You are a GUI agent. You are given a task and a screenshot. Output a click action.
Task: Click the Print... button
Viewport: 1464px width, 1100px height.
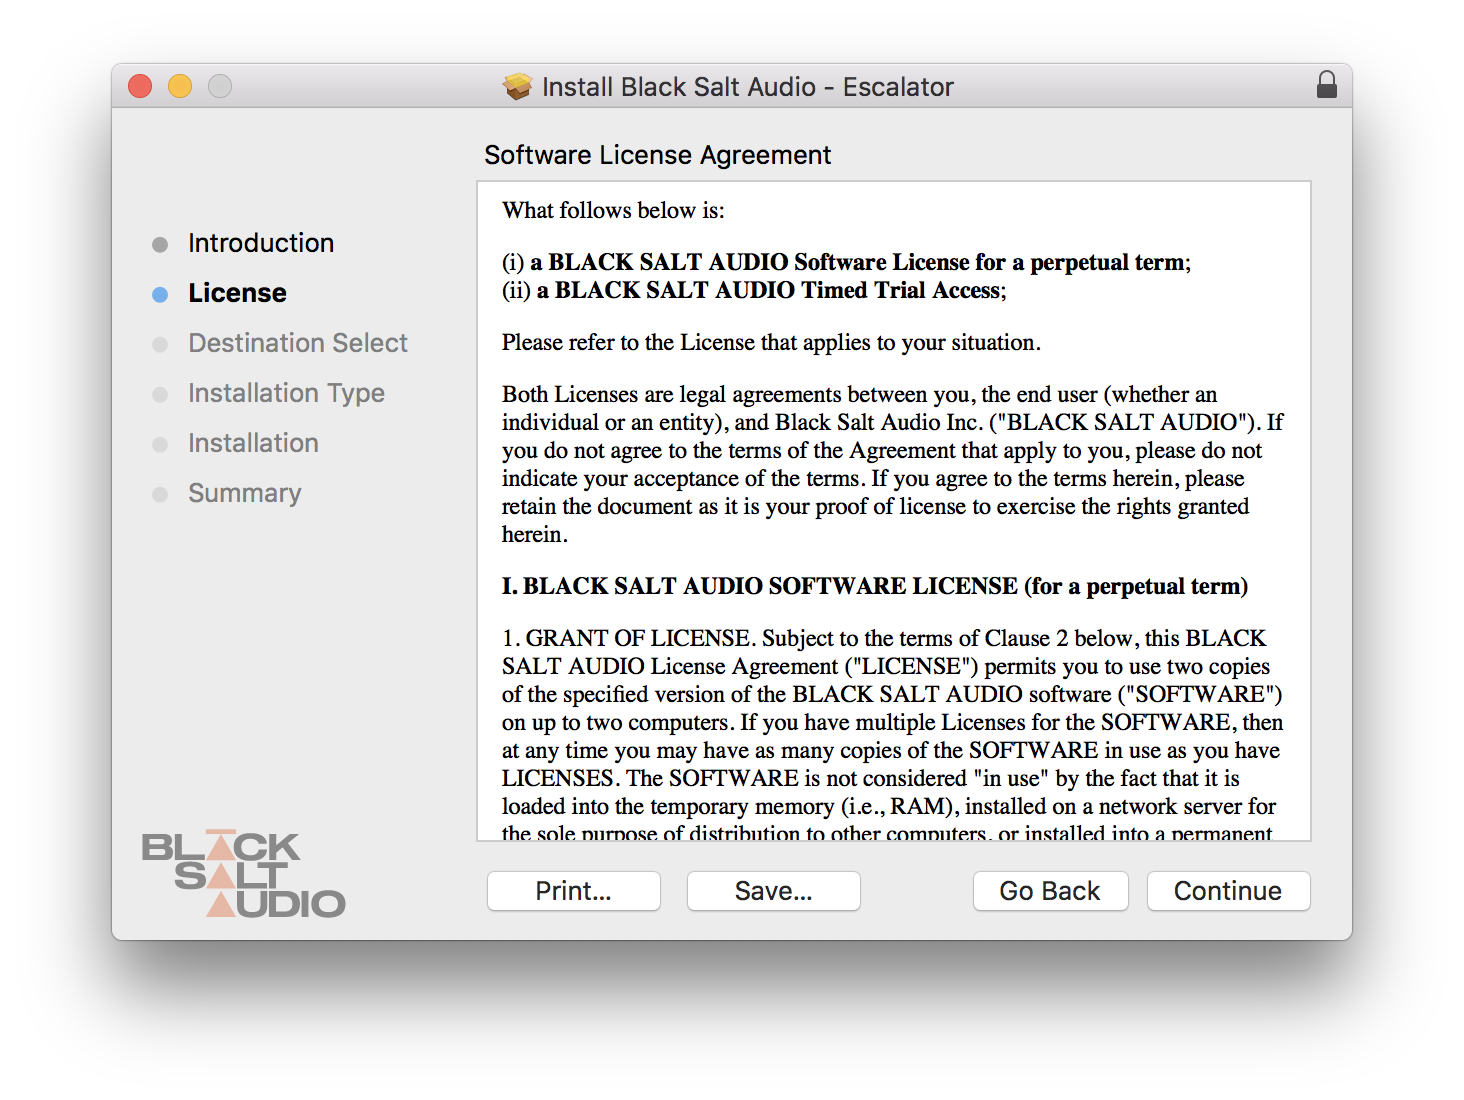pos(574,891)
